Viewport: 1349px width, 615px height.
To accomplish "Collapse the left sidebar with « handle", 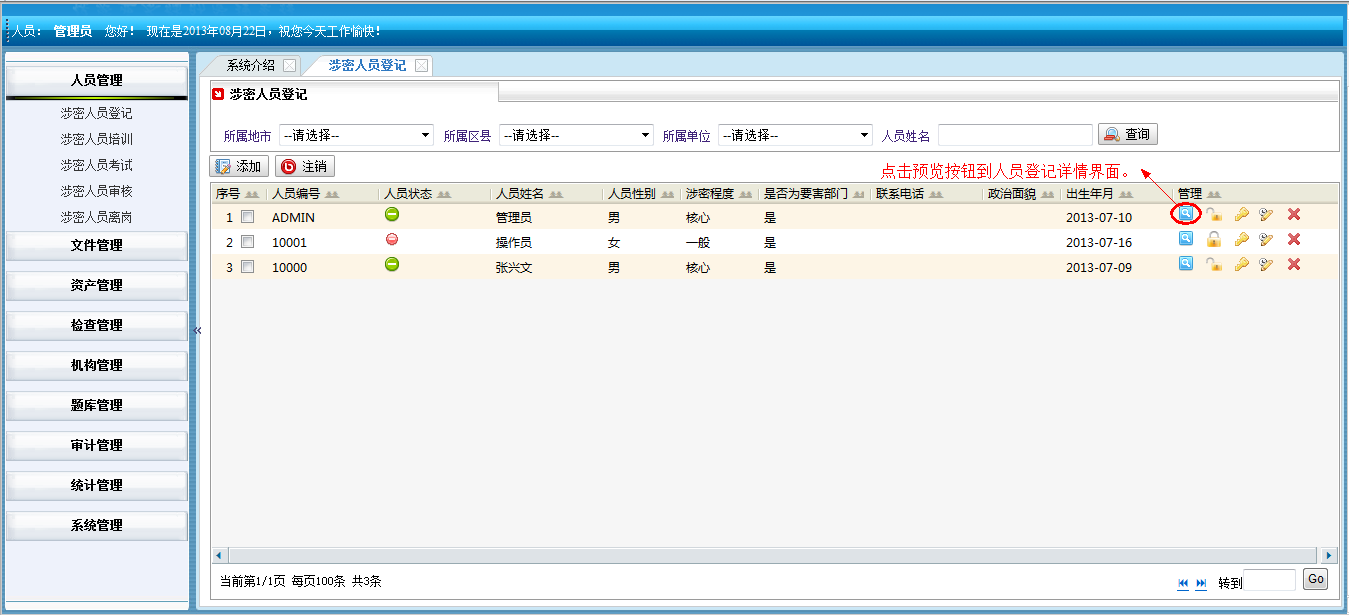I will click(197, 330).
